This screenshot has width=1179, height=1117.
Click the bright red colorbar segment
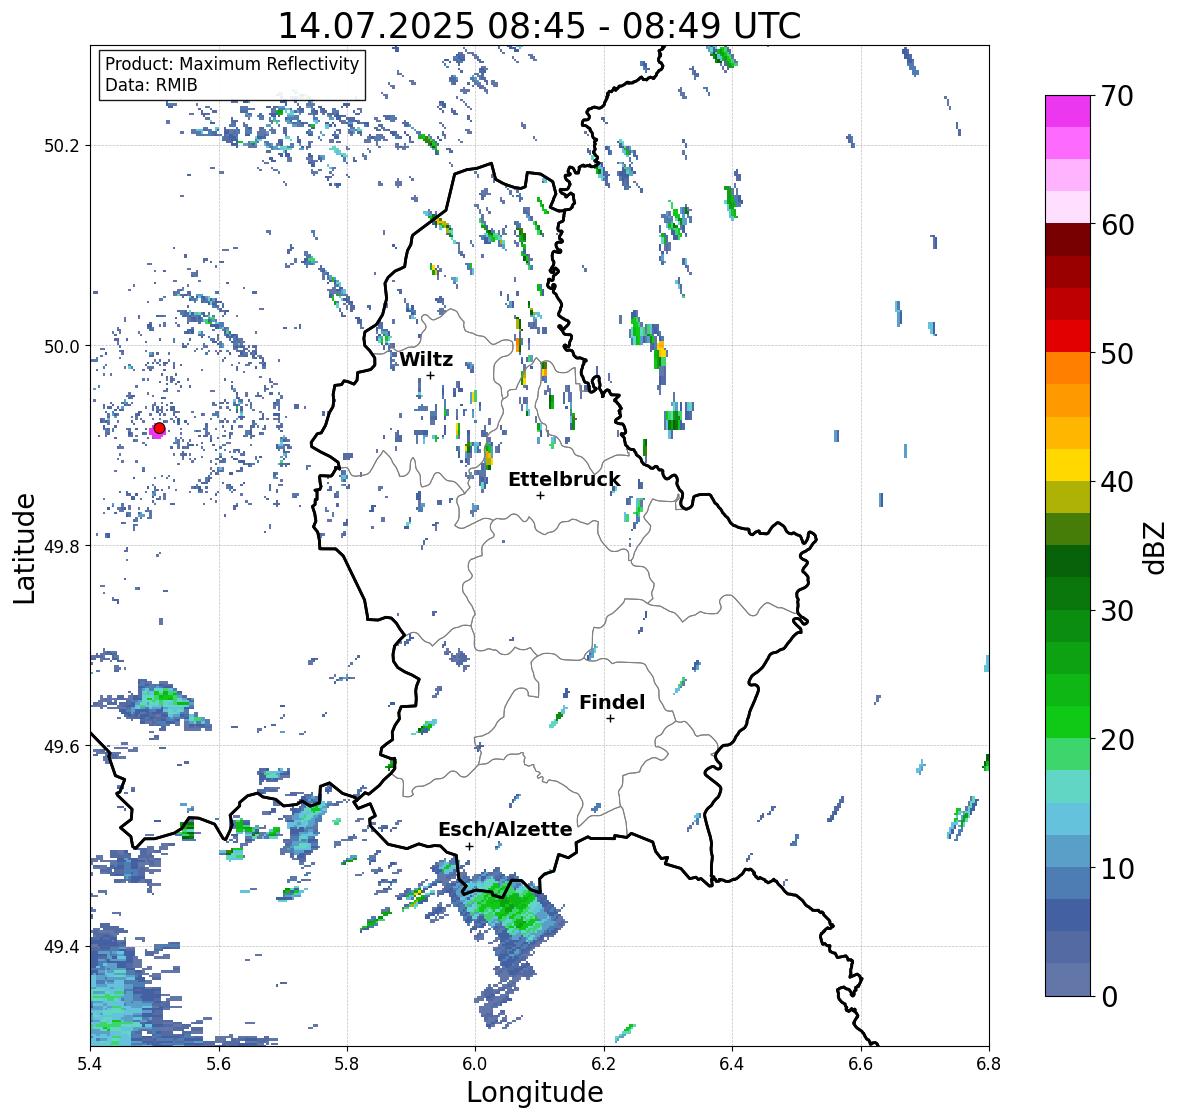click(x=1068, y=336)
